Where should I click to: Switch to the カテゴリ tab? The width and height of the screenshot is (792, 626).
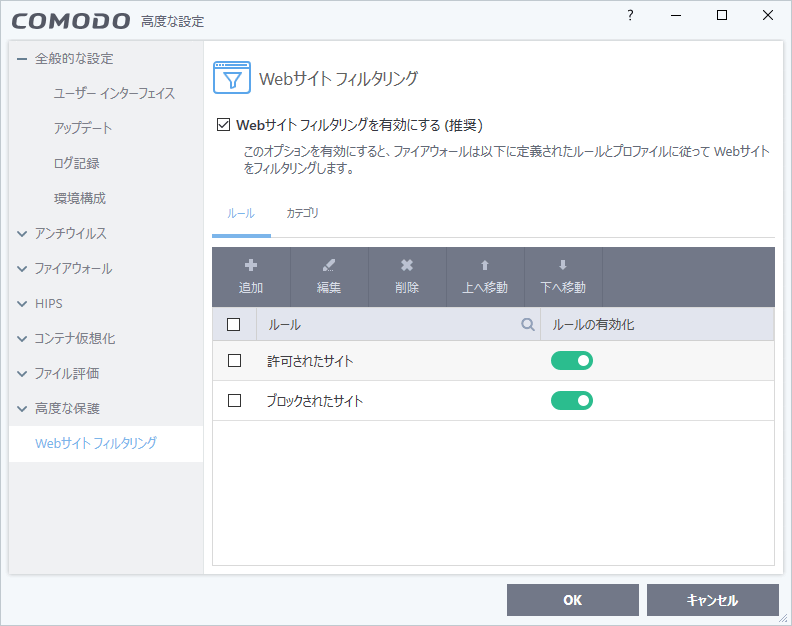302,214
